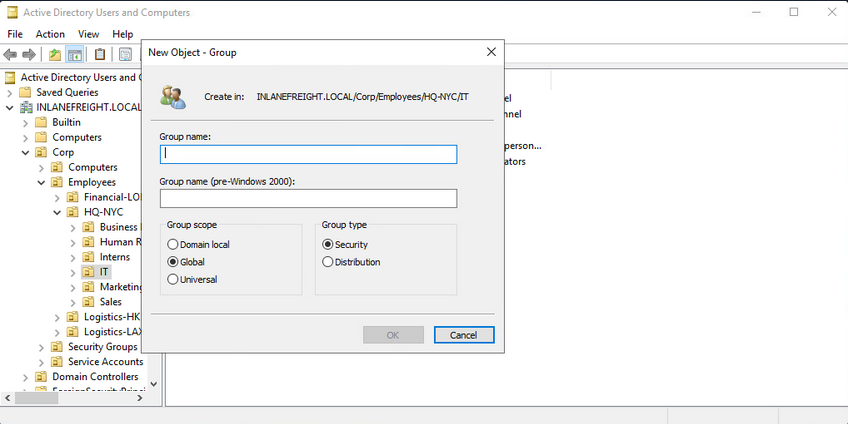Expand the Saved Queries tree node

[x=12, y=92]
